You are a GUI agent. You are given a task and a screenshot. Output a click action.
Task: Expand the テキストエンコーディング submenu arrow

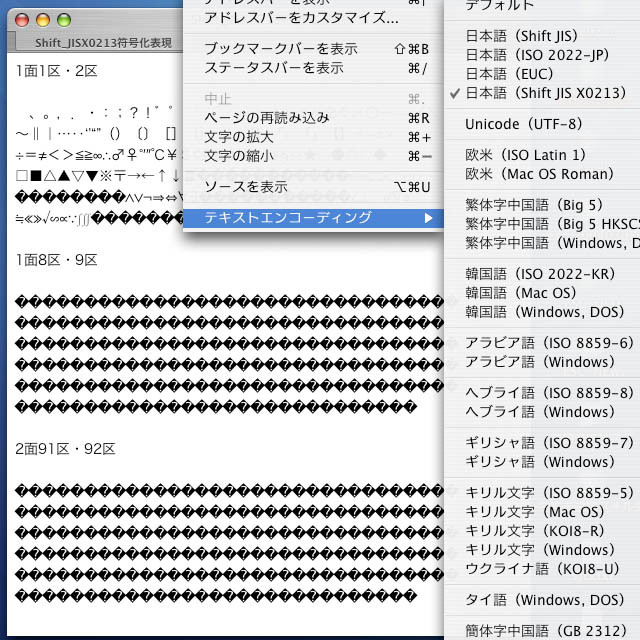[x=428, y=218]
